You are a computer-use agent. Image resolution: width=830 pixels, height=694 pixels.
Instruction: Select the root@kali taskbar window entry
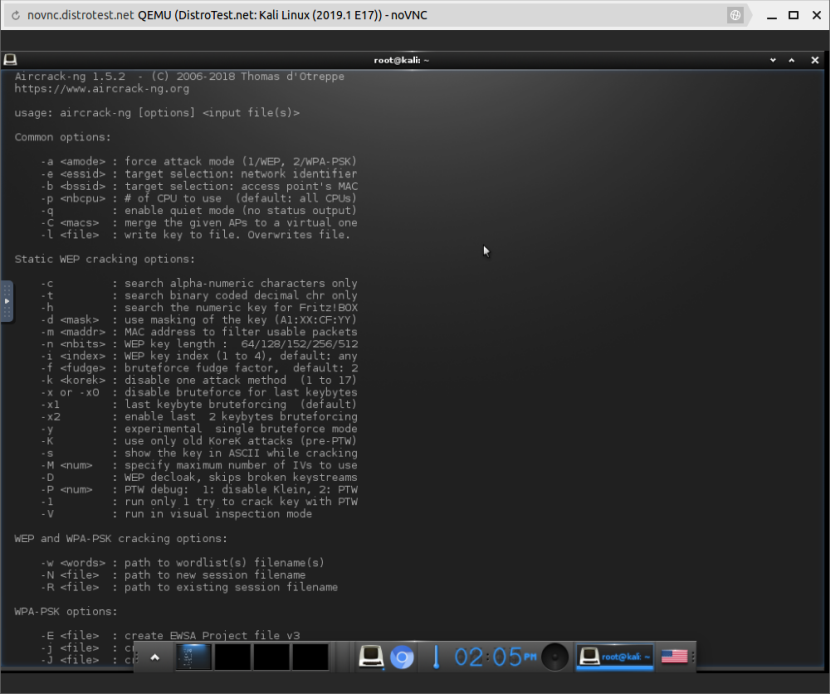(615, 657)
